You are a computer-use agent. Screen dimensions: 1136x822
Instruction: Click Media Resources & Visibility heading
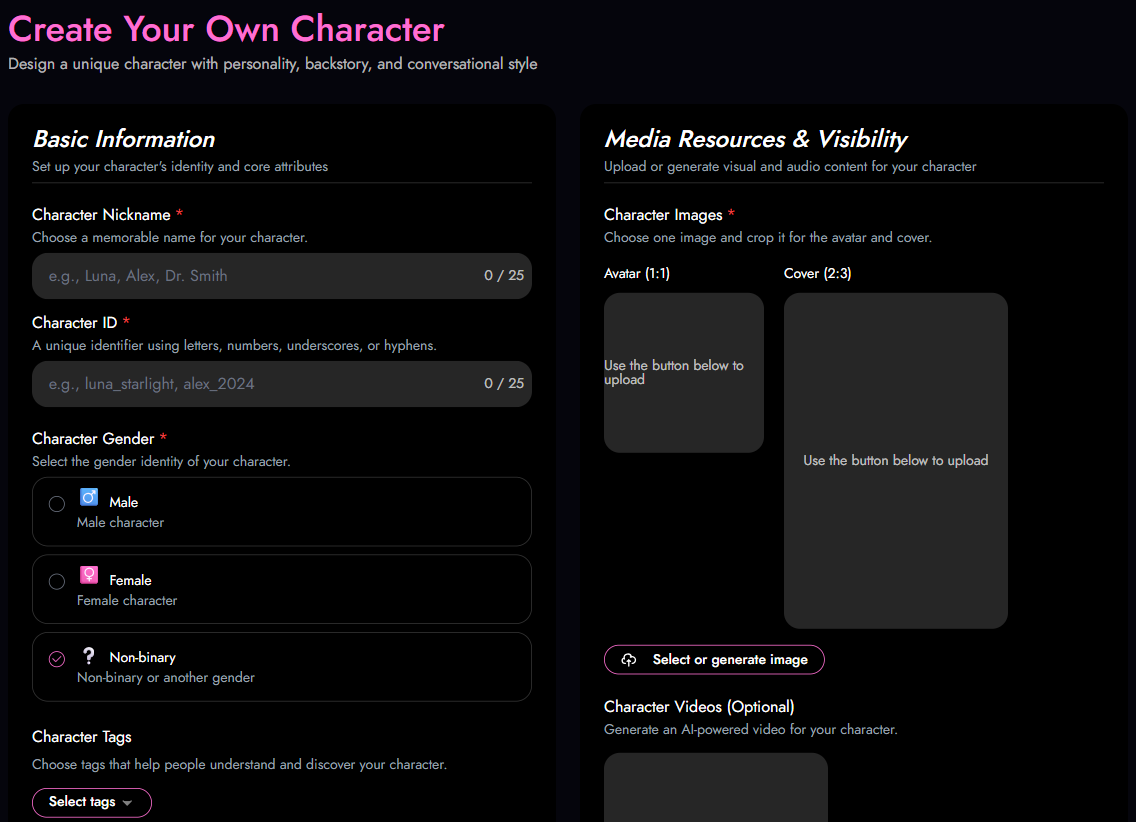(756, 139)
